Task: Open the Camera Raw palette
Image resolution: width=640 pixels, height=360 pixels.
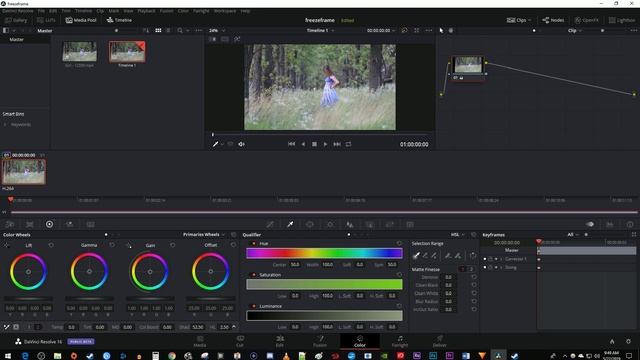Action: point(9,224)
